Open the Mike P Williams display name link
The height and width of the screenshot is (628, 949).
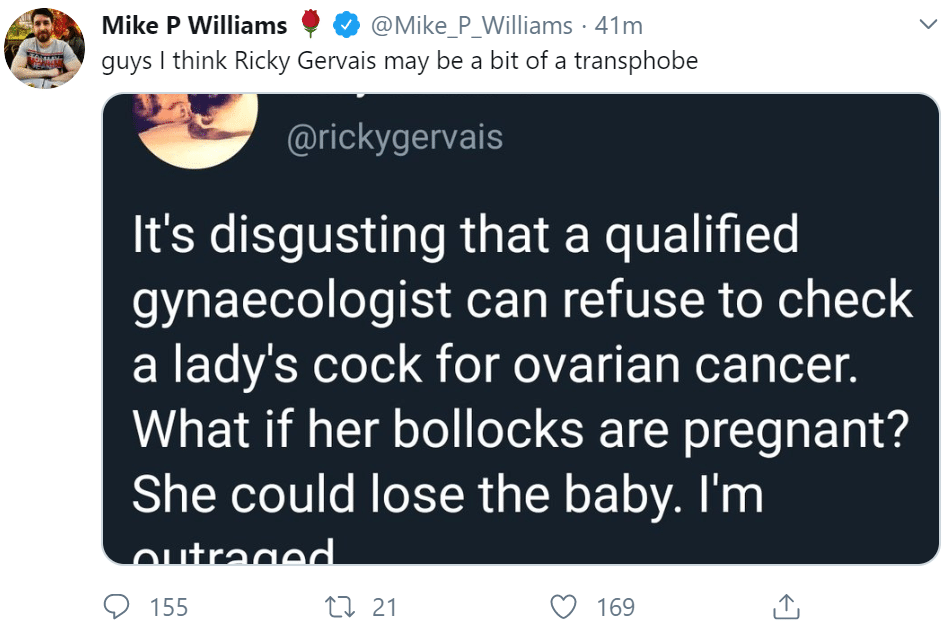[194, 25]
